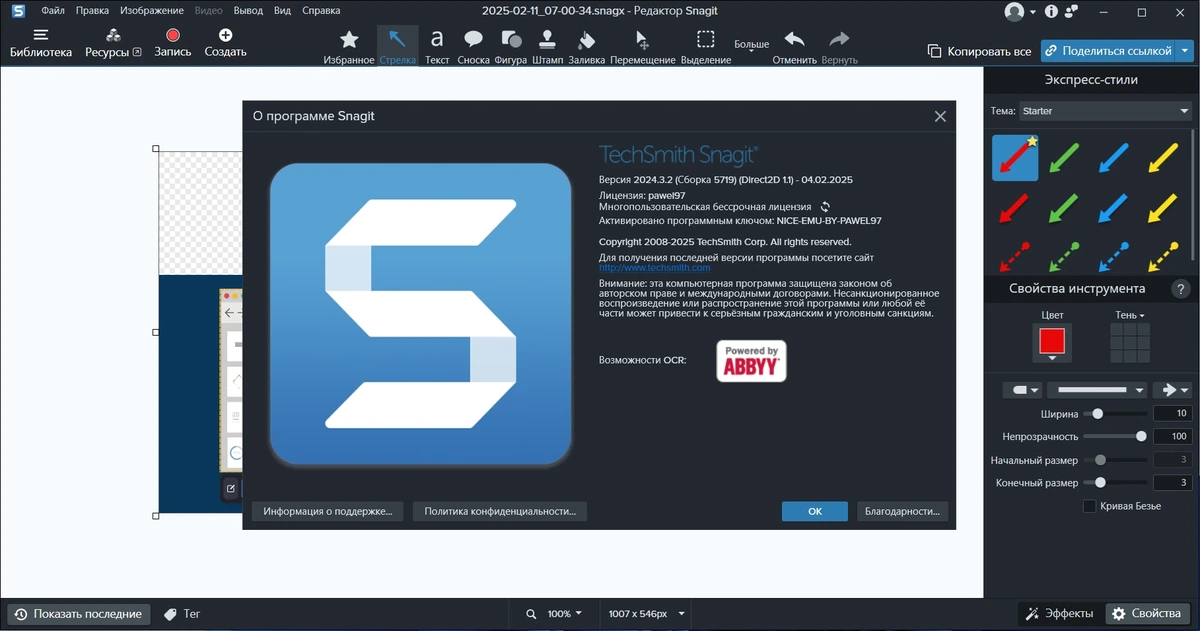The image size is (1200, 631).
Task: Open the Вид menu
Action: pyautogui.click(x=282, y=11)
